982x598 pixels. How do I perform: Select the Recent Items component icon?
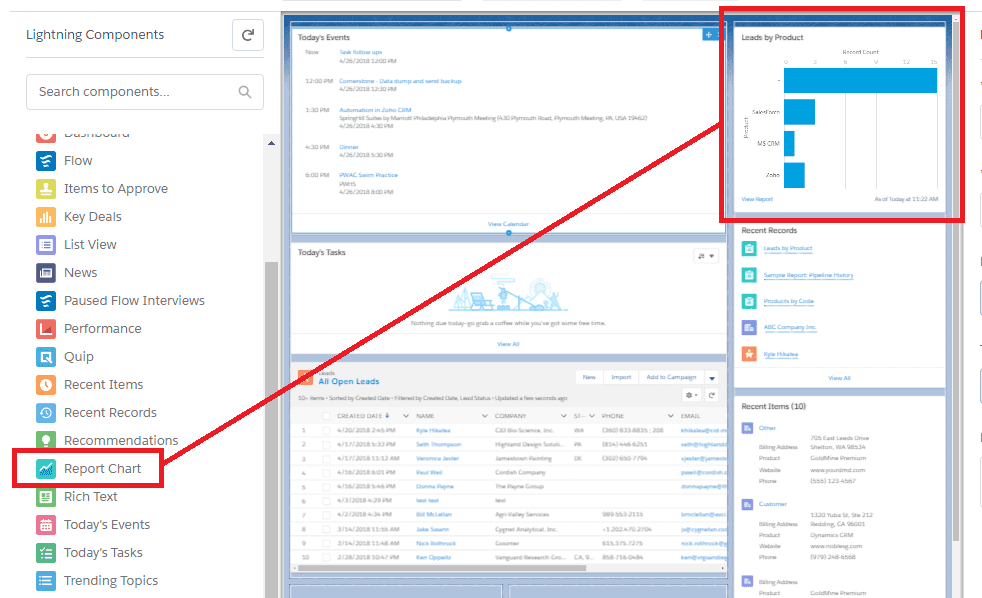click(46, 384)
